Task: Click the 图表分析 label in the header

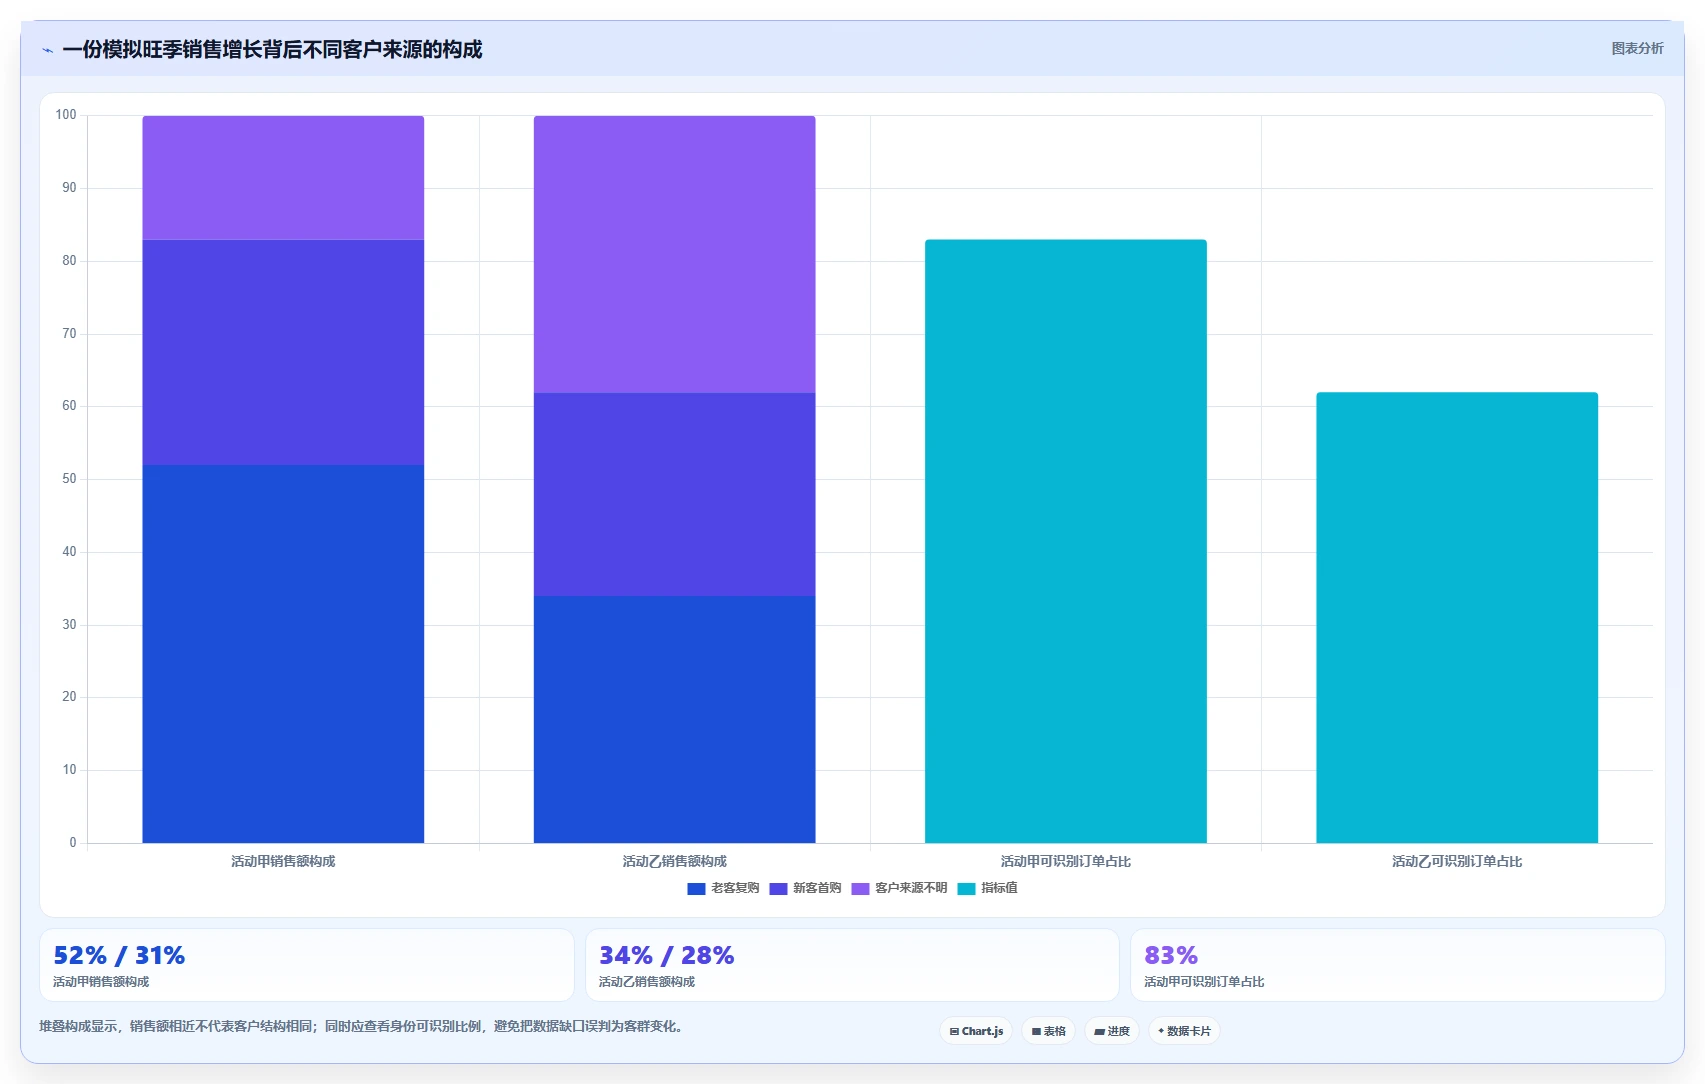Action: point(1637,48)
